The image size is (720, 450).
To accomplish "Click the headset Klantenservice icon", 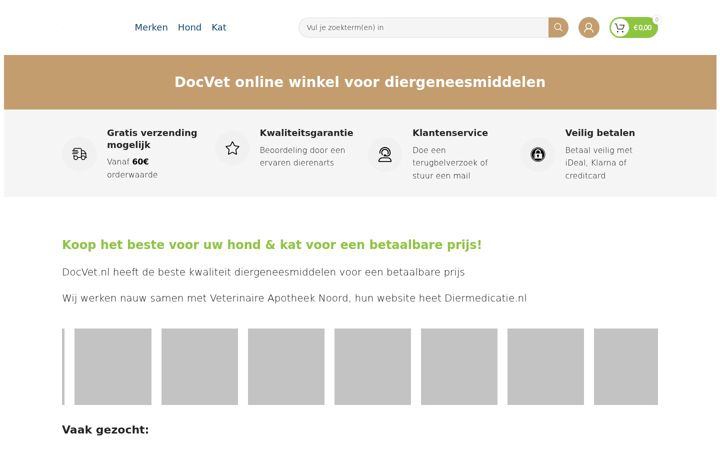I will [385, 154].
